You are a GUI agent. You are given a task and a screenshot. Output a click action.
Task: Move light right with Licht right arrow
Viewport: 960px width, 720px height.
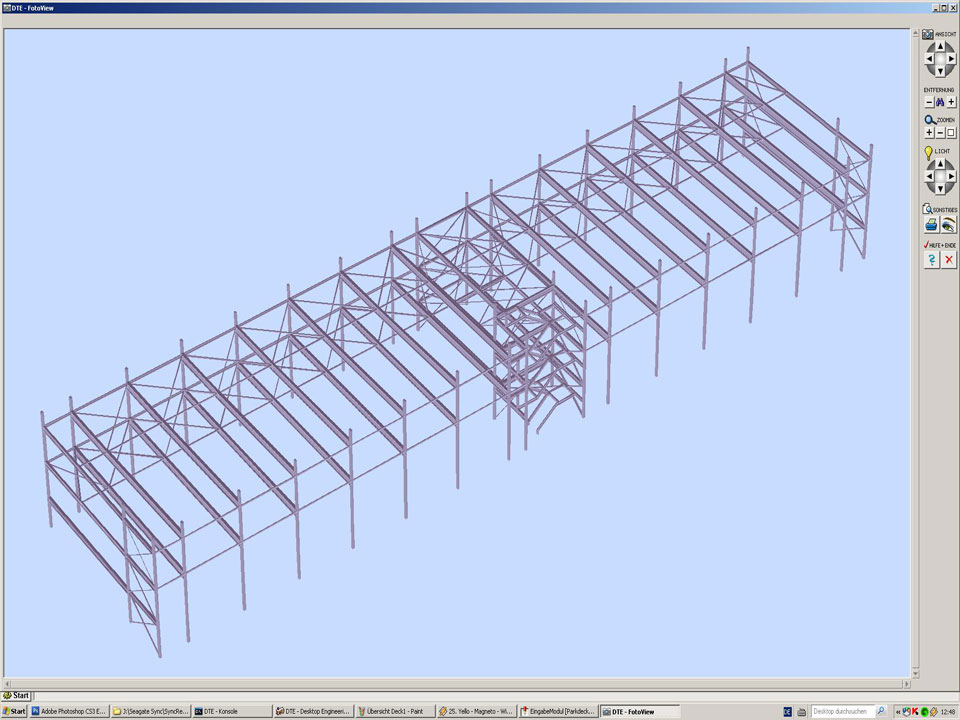pos(952,177)
